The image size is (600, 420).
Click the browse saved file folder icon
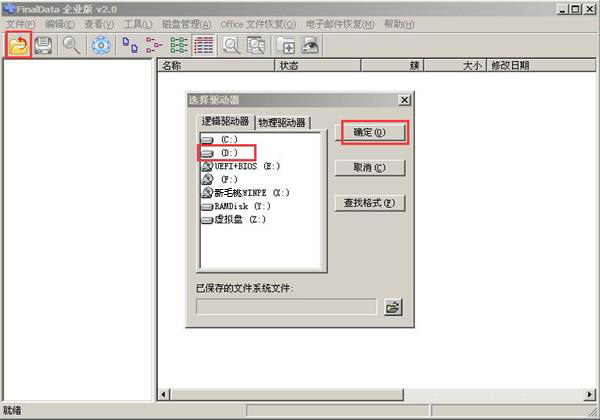393,307
